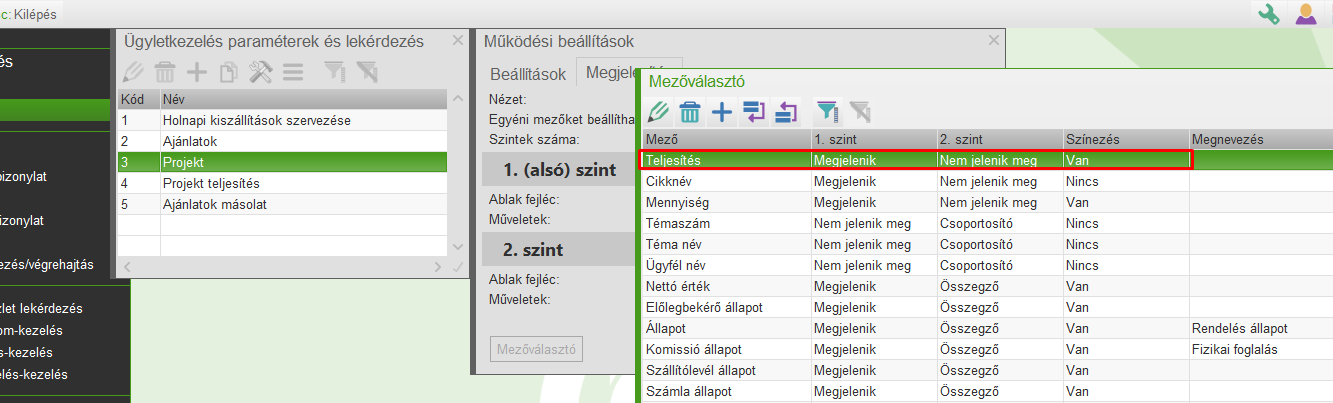The height and width of the screenshot is (403, 1333).
Task: Select the Ajánlatok másolat row
Action: pos(282,204)
